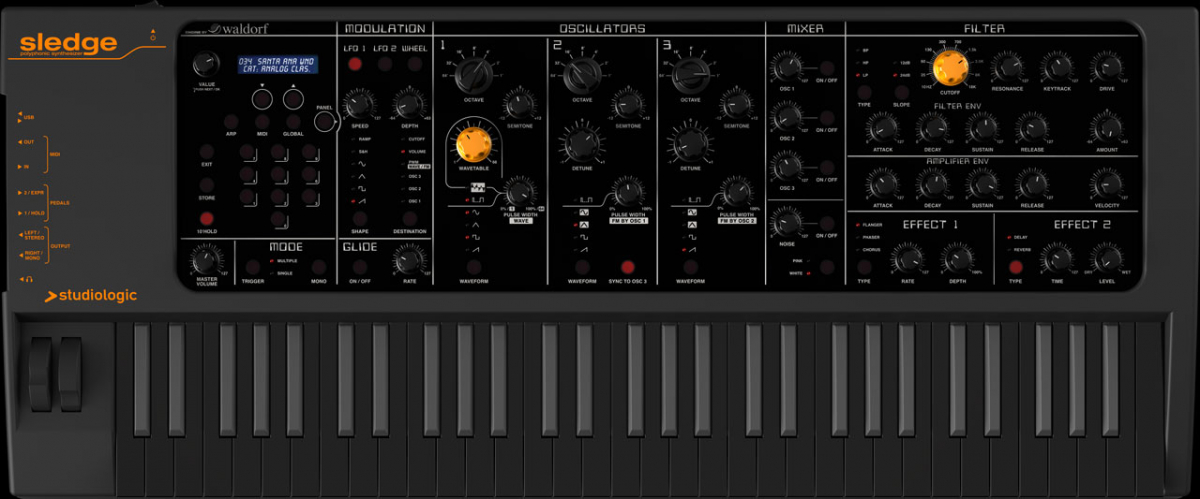Click the Filter RESONANCE knob
Image resolution: width=1200 pixels, height=499 pixels.
[1007, 68]
